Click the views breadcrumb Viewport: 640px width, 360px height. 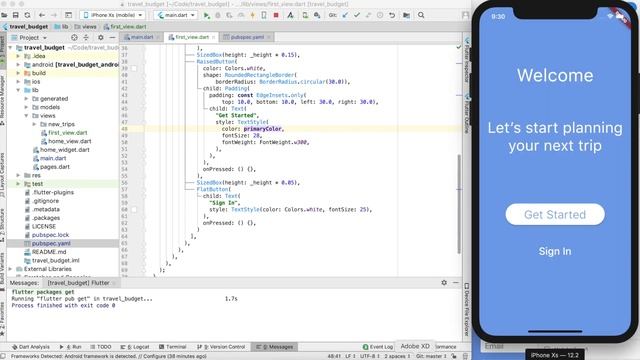tap(86, 27)
